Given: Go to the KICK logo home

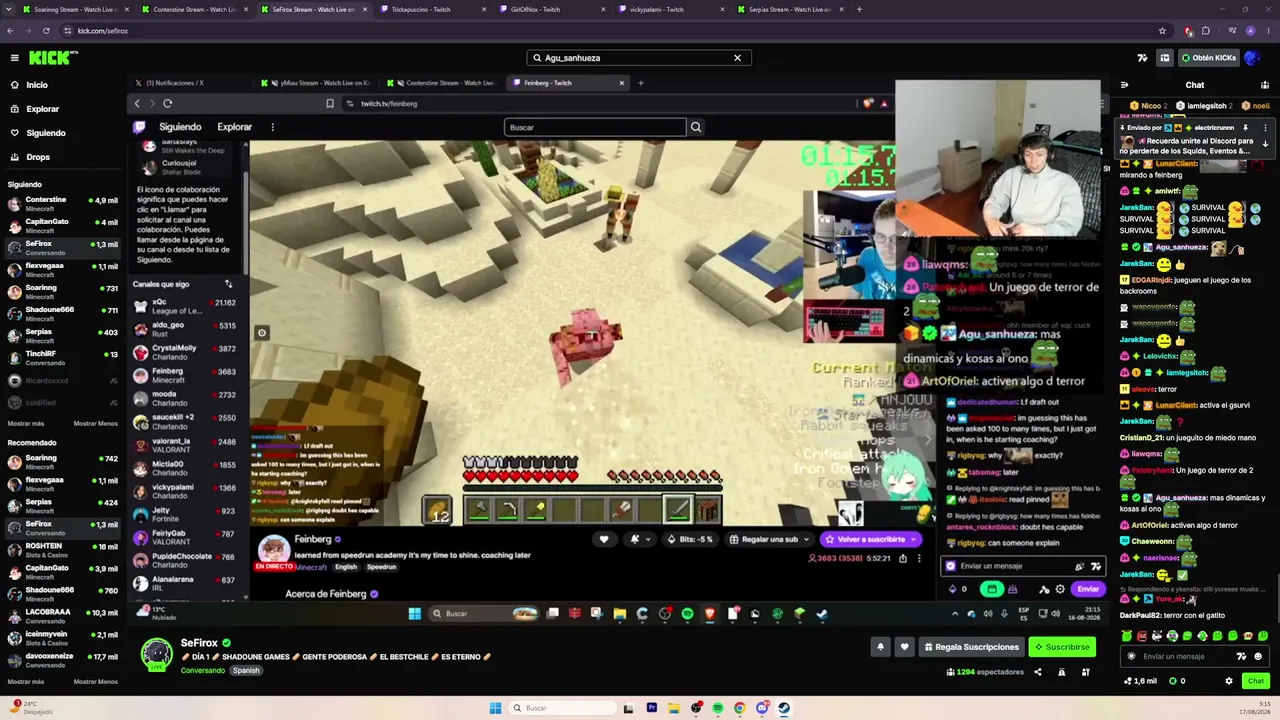Looking at the screenshot, I should pyautogui.click(x=48, y=58).
